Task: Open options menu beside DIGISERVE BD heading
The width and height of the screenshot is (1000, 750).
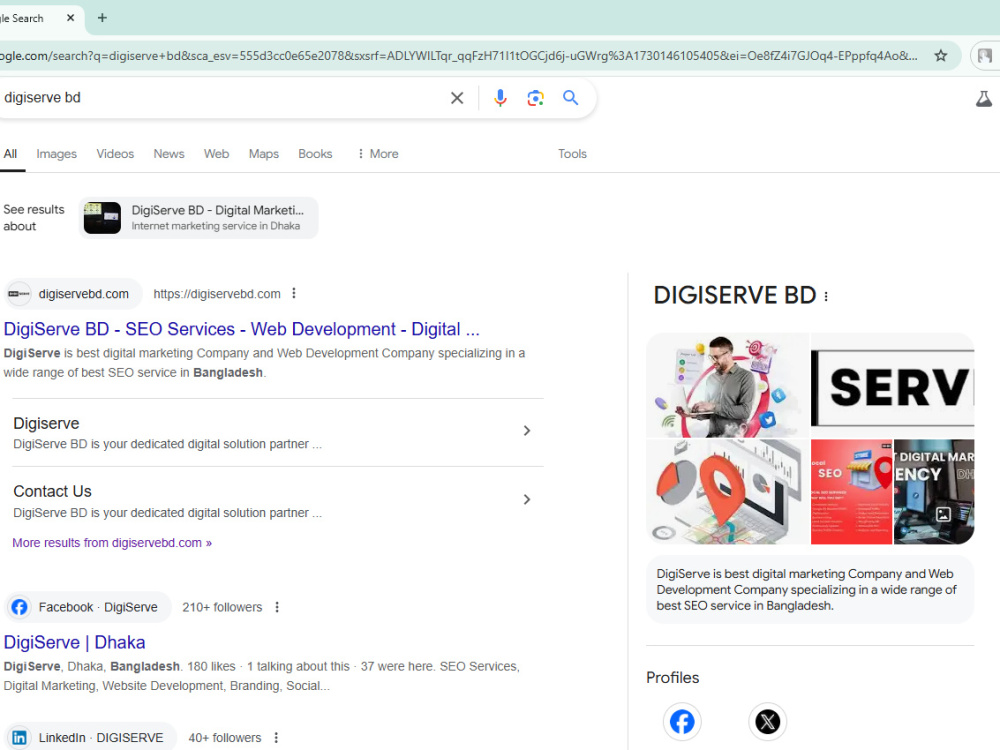Action: click(x=826, y=297)
